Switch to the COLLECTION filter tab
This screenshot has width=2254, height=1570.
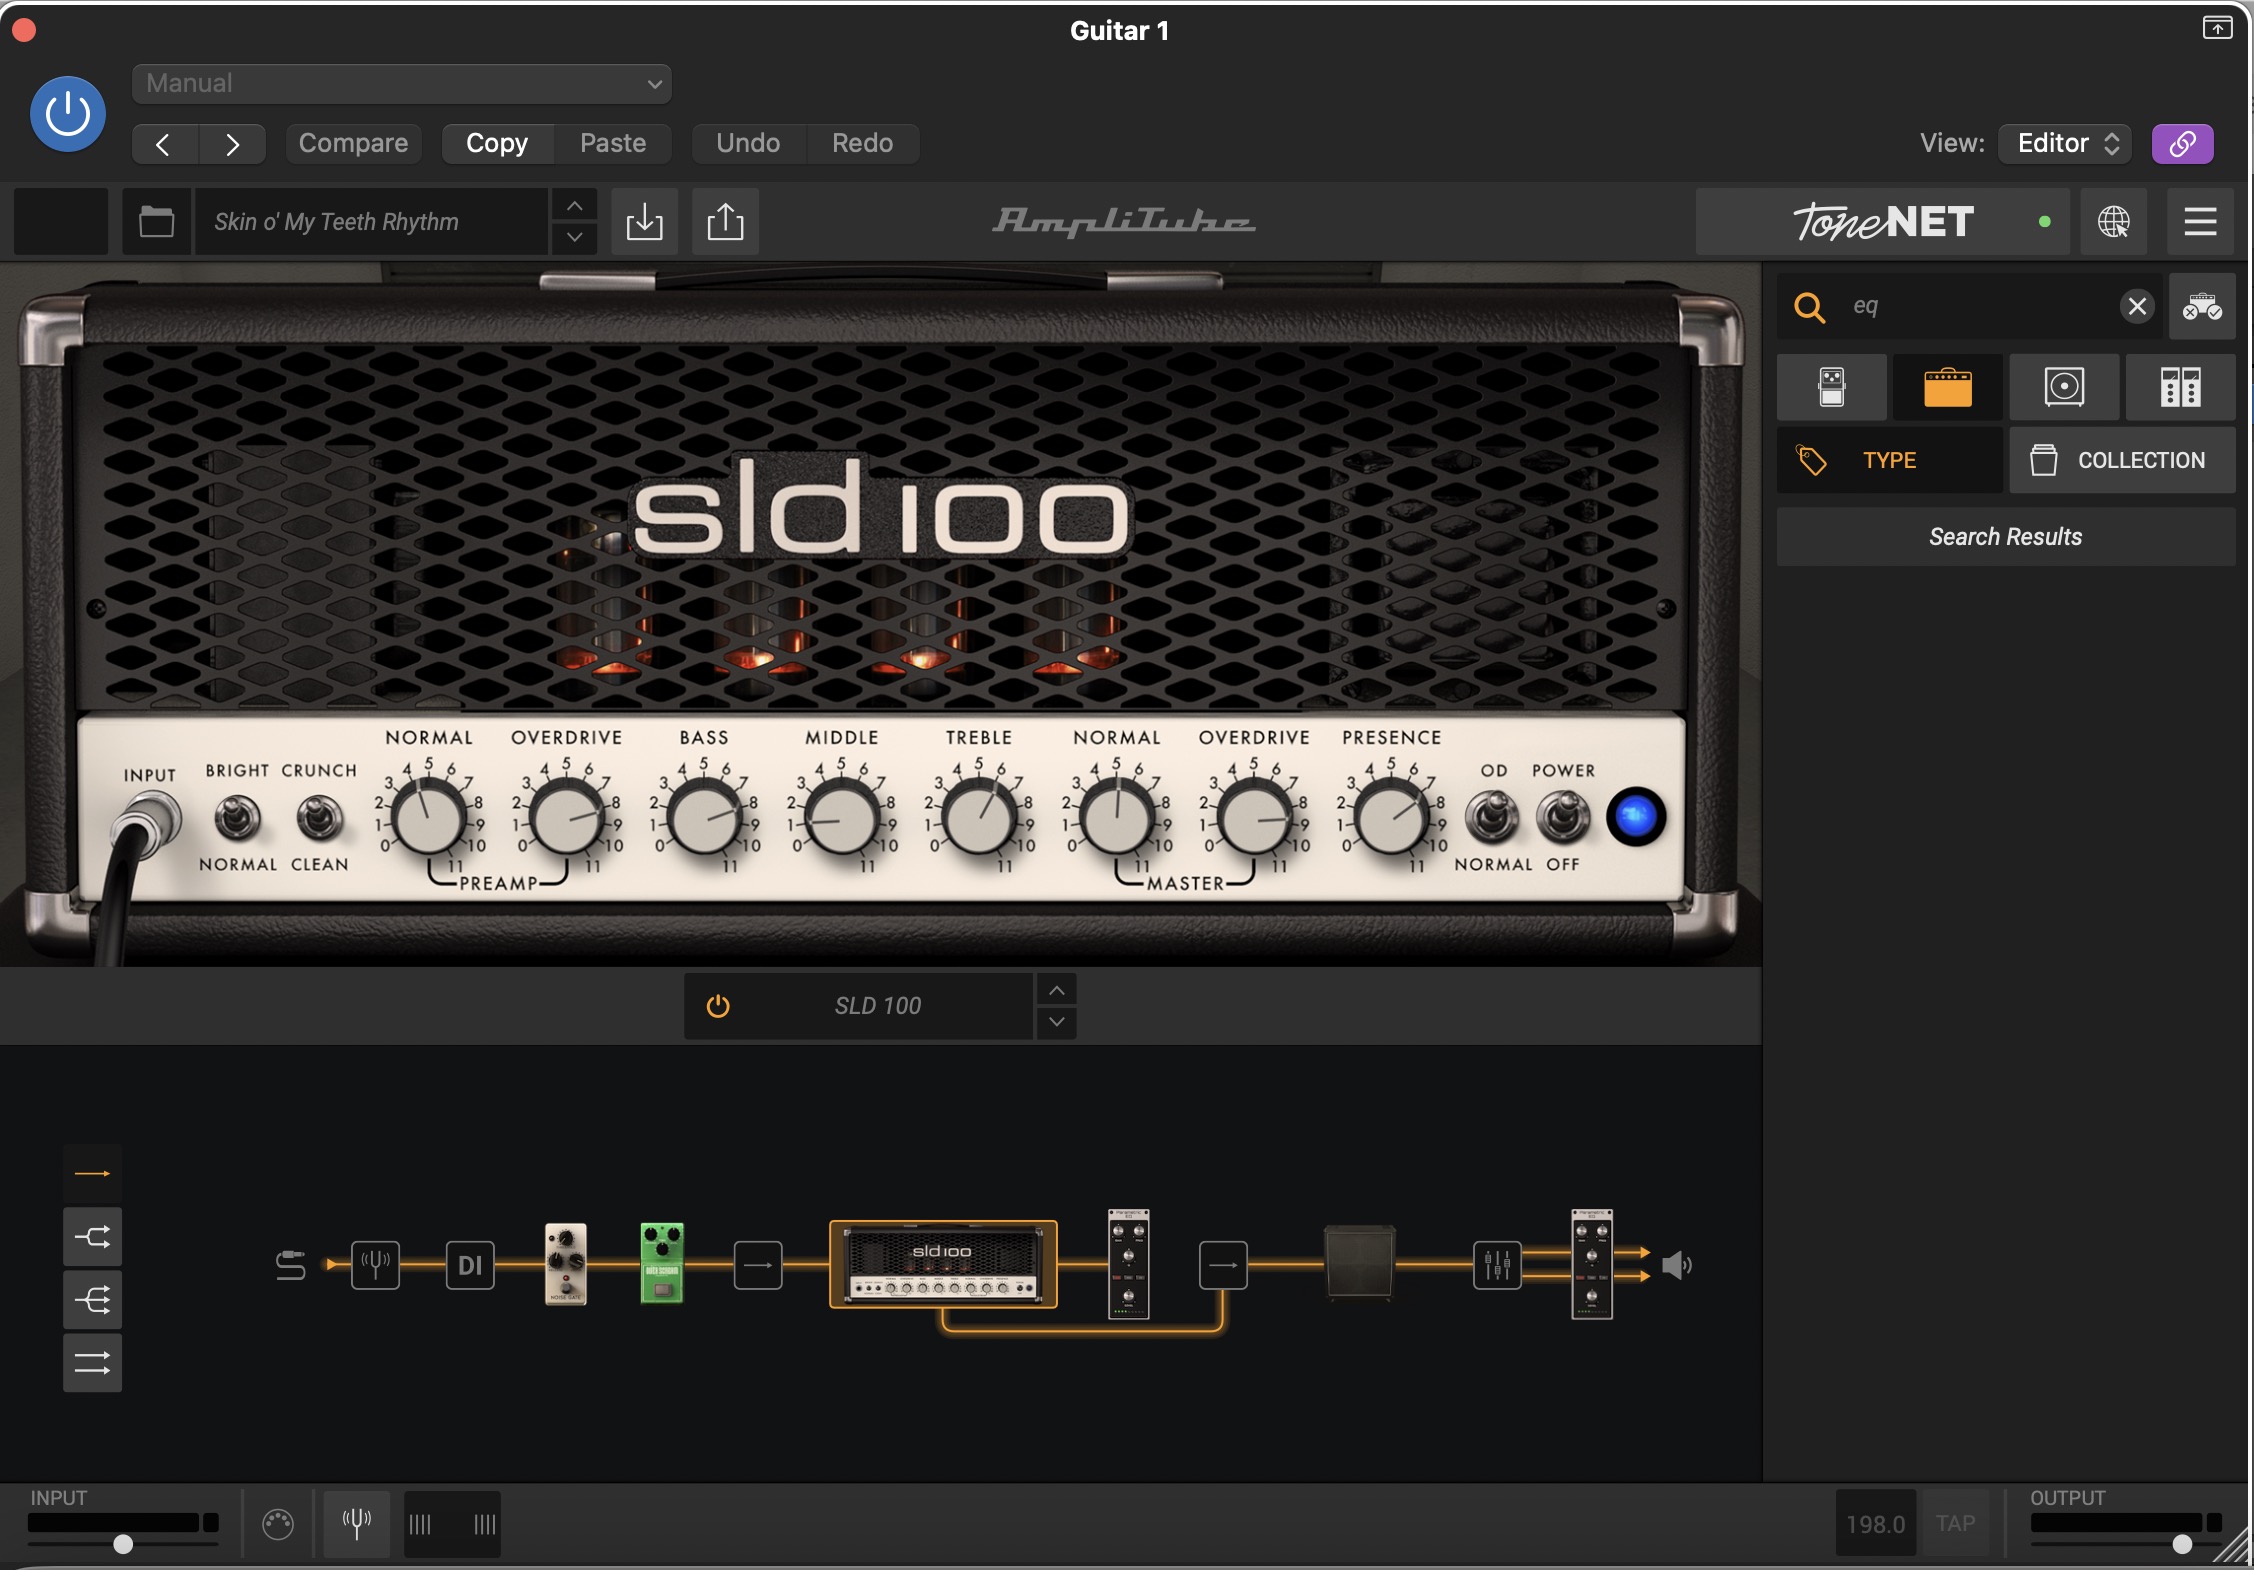(2122, 460)
